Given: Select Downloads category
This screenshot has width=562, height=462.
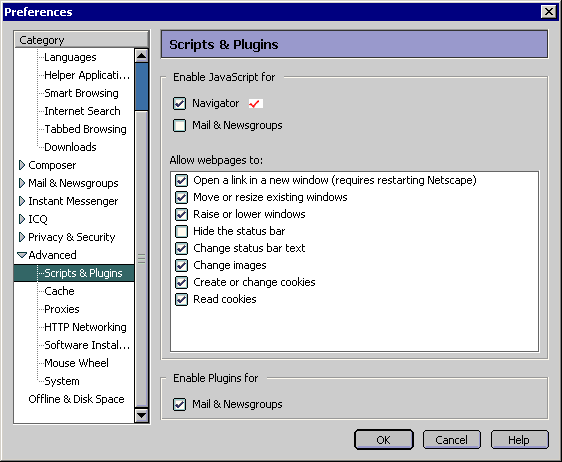Looking at the screenshot, I should (x=70, y=147).
